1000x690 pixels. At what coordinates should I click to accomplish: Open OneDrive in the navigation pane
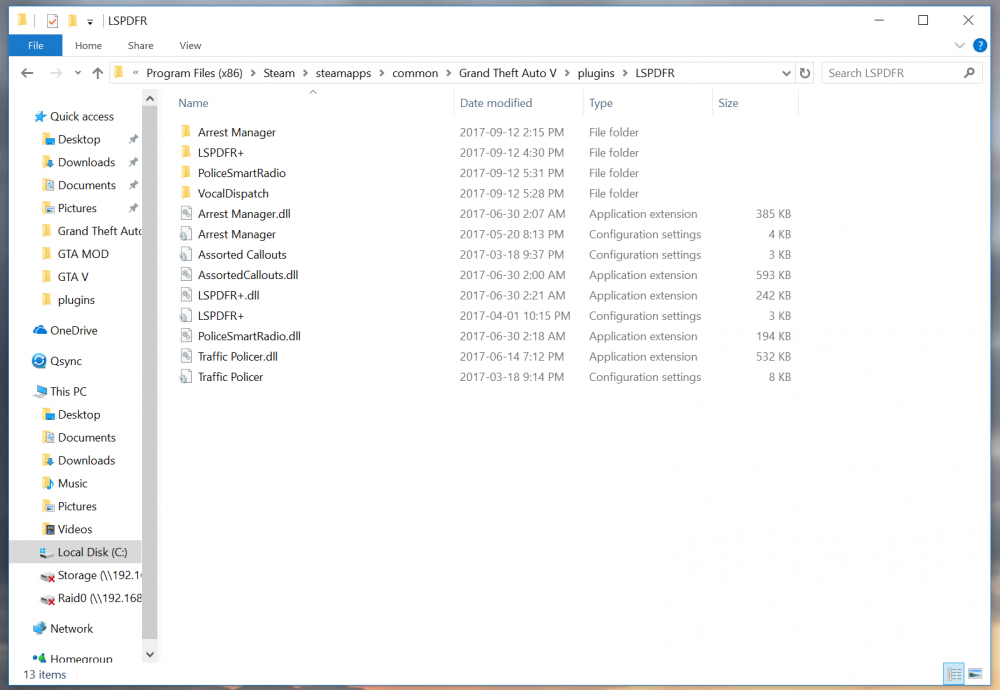[x=73, y=330]
